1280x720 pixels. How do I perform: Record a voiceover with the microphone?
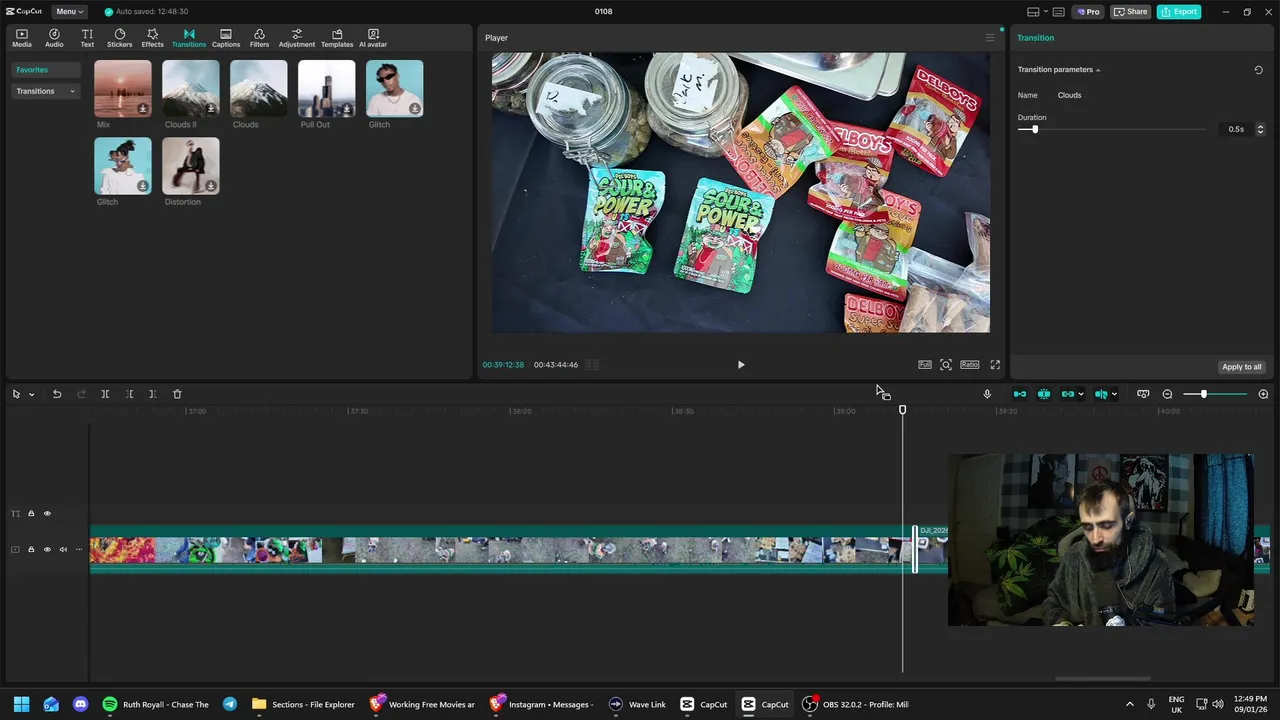click(x=987, y=394)
